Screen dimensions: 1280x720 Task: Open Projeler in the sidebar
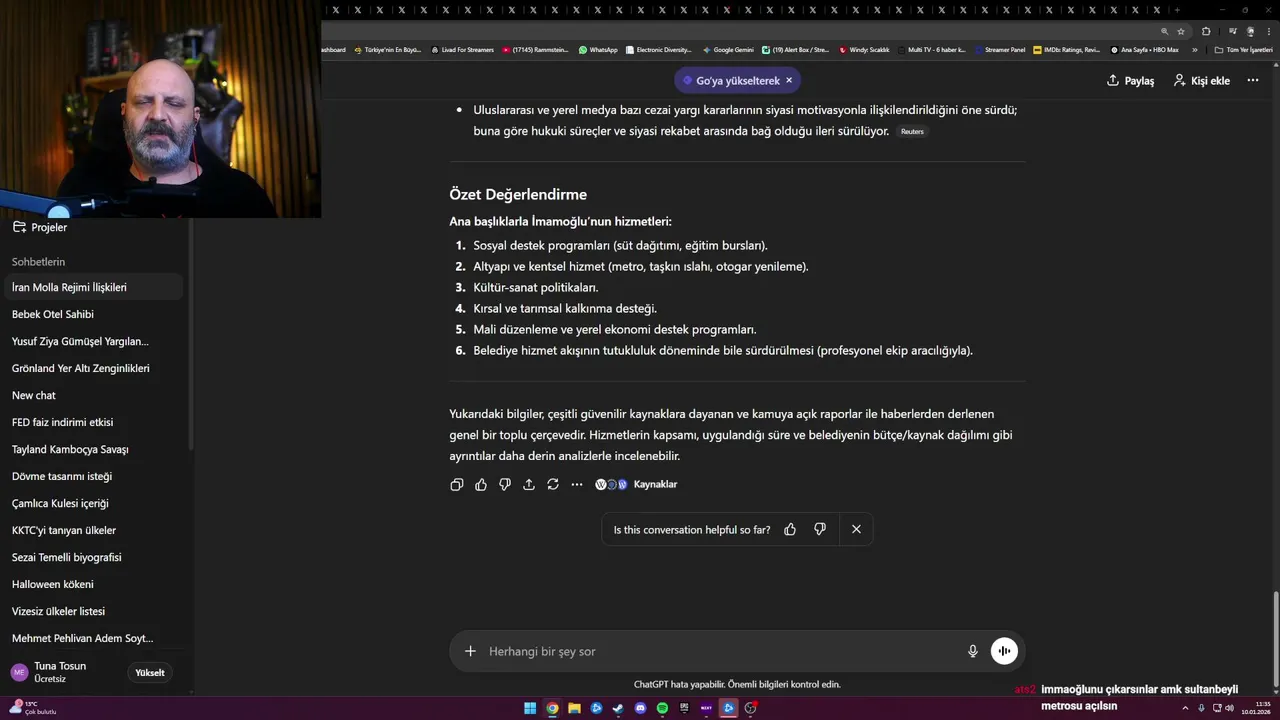40,227
